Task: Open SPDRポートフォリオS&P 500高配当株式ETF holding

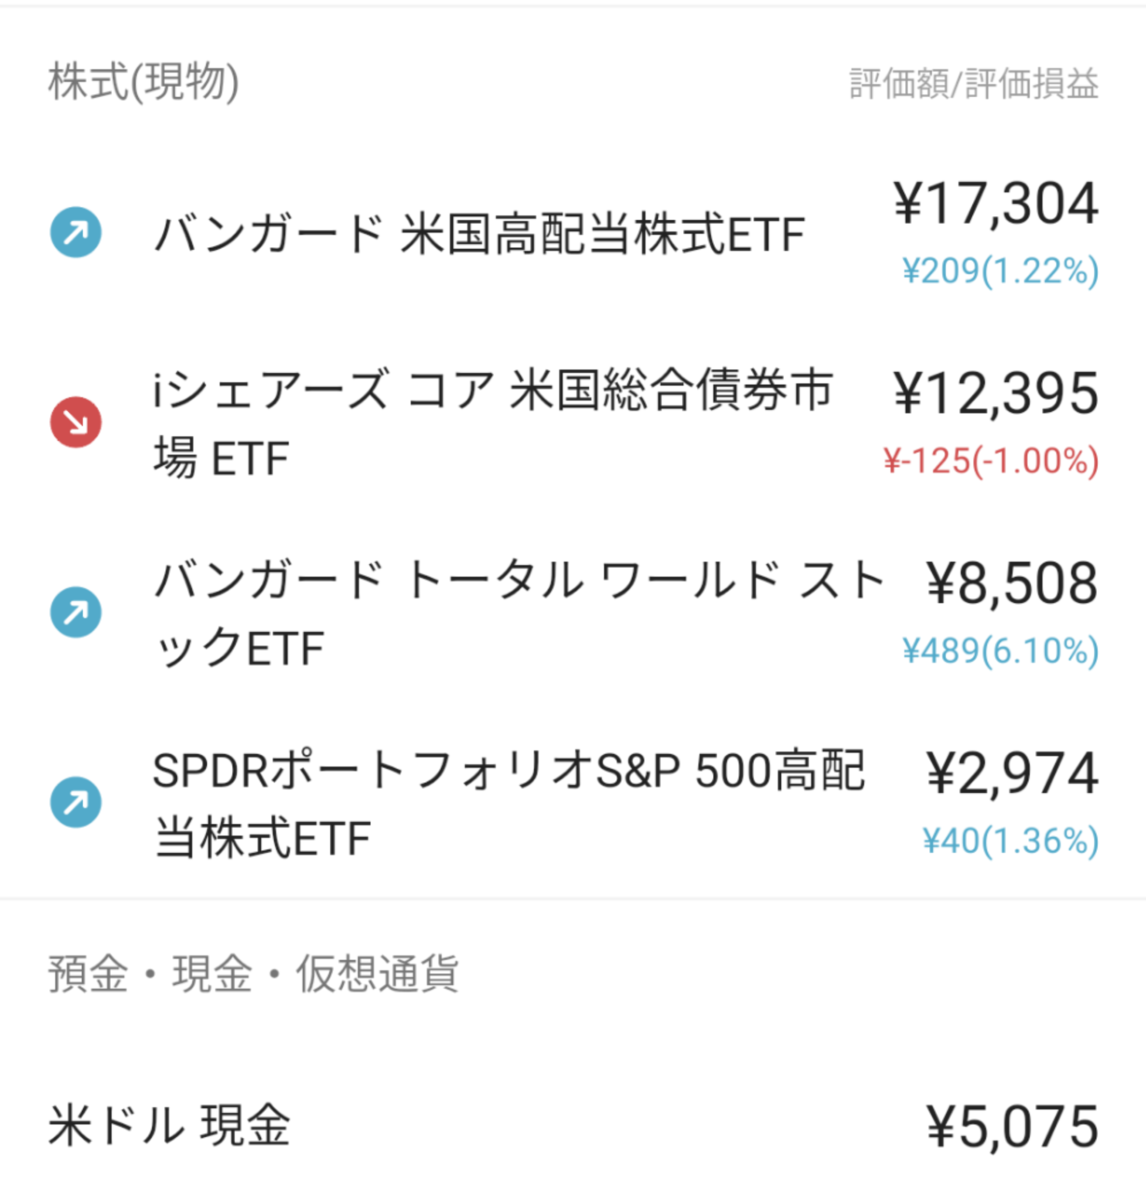Action: pyautogui.click(x=573, y=803)
